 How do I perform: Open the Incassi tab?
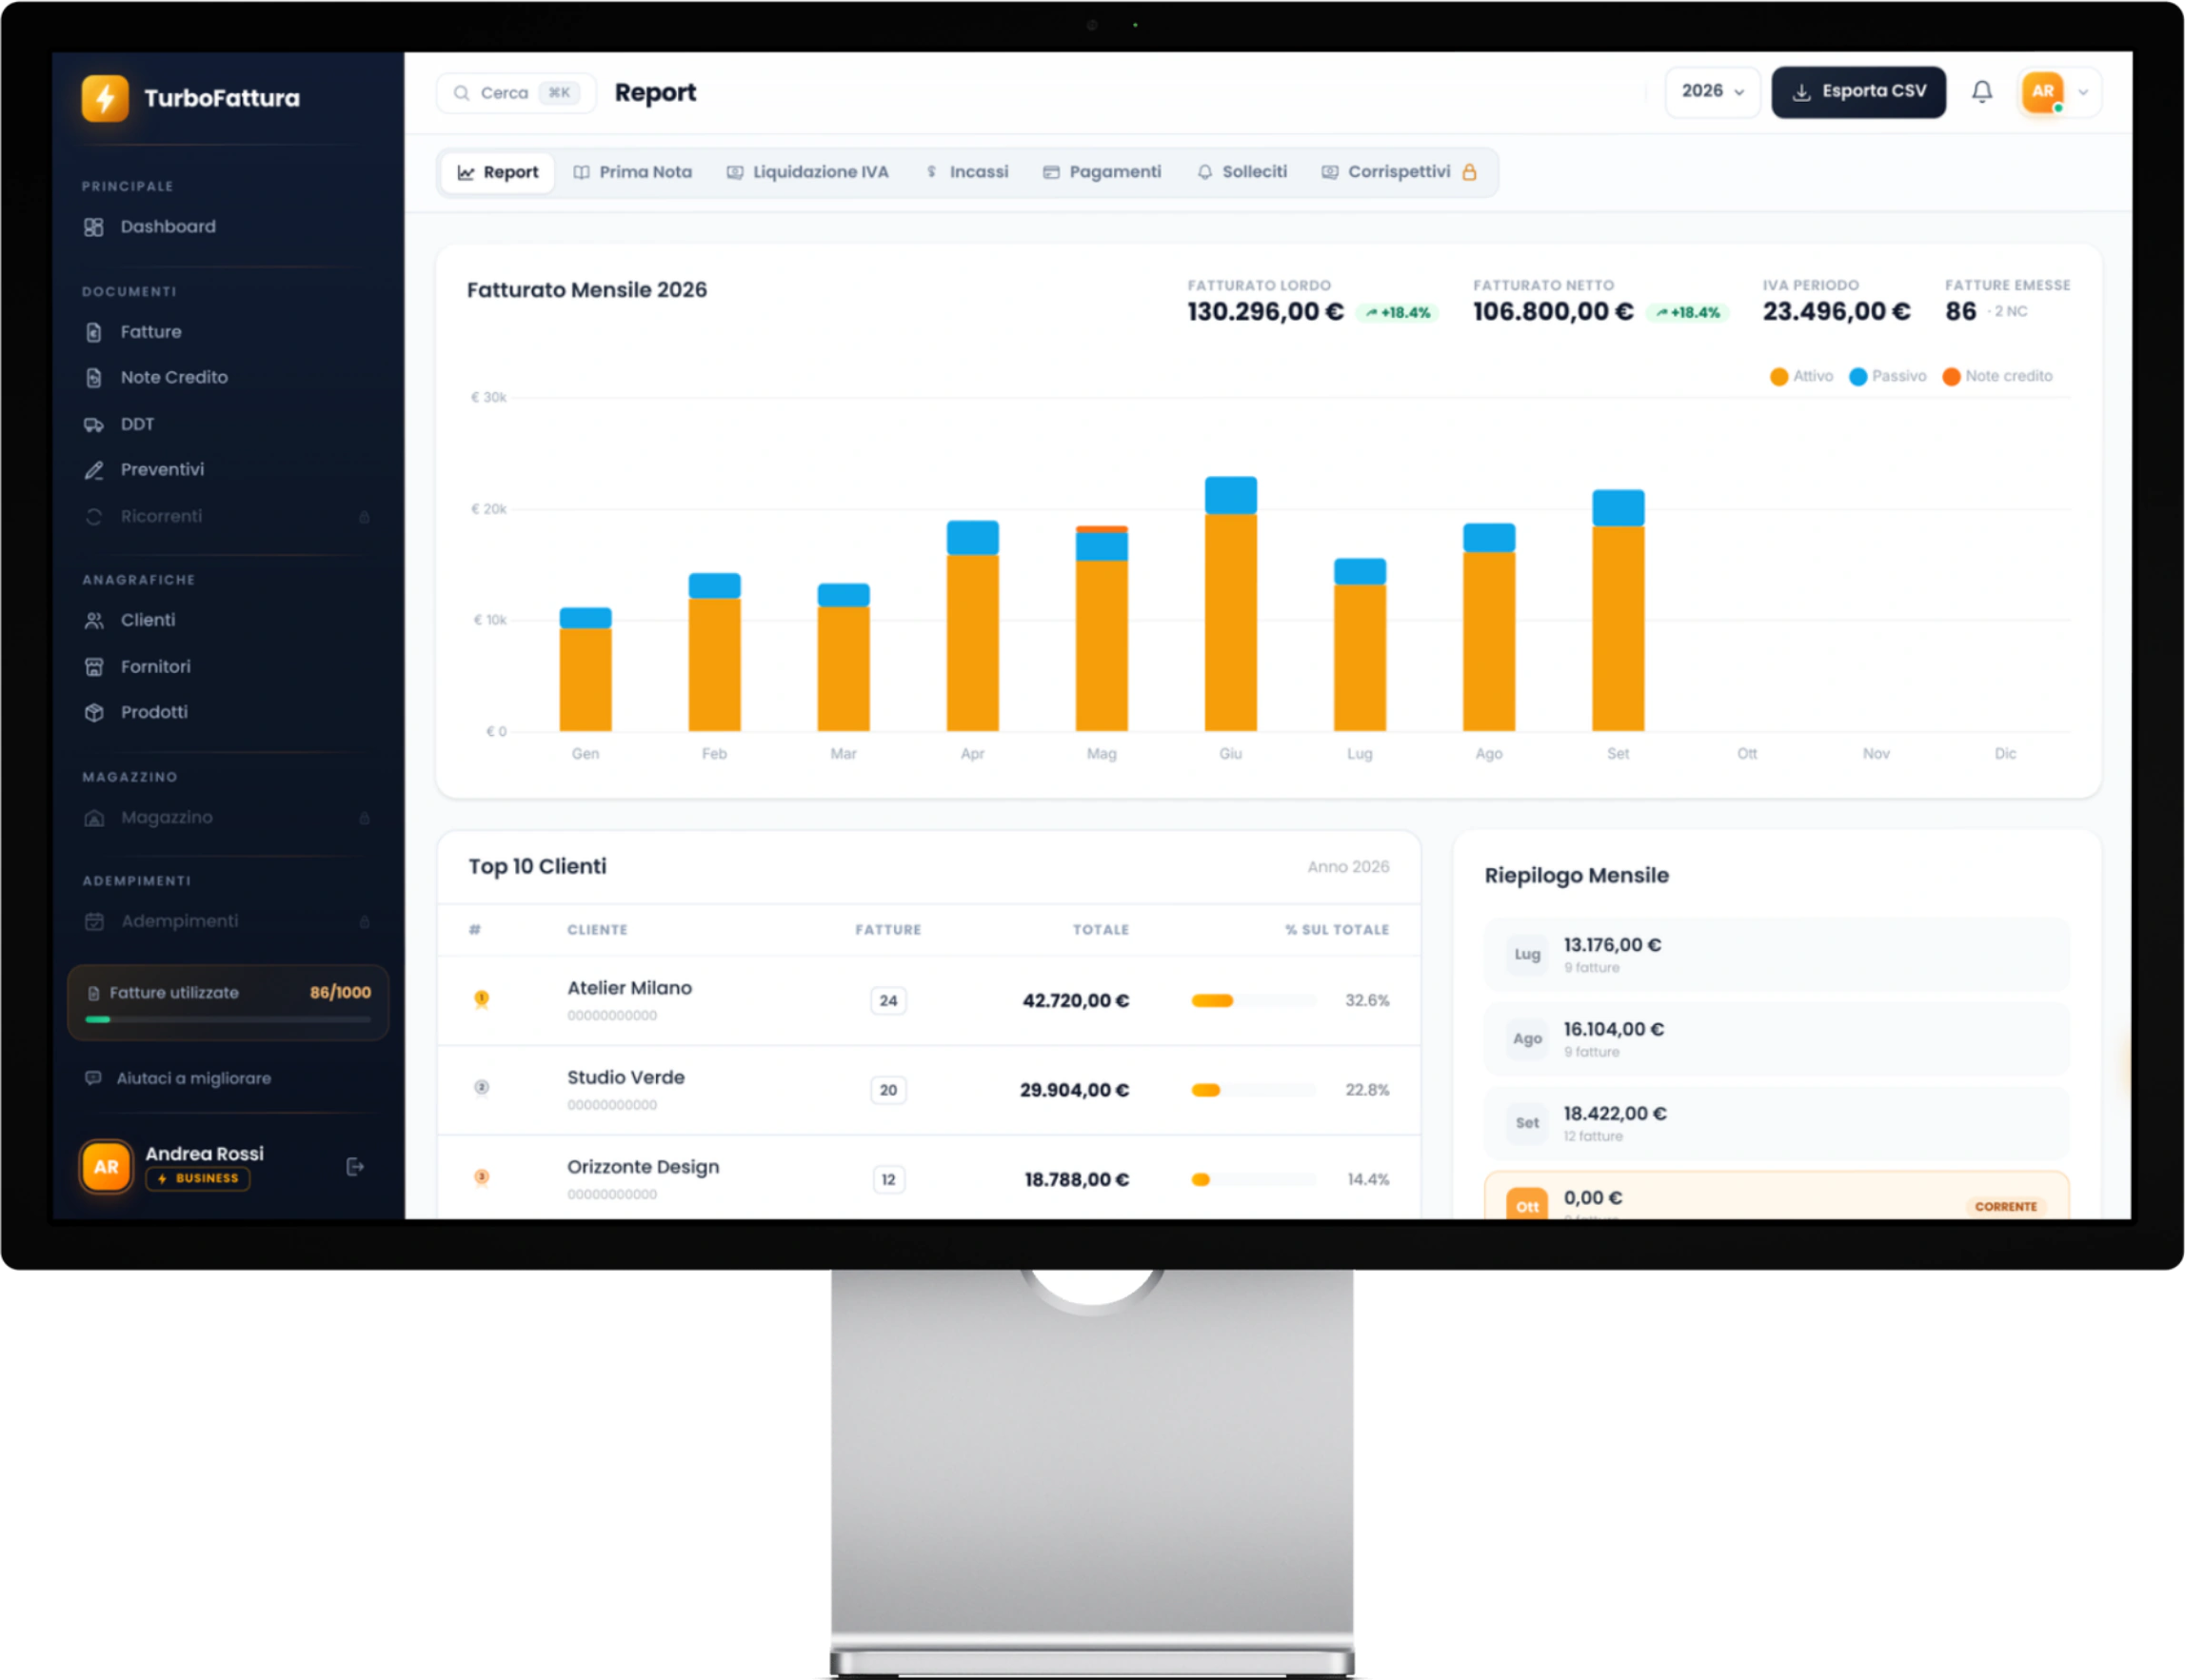coord(967,172)
